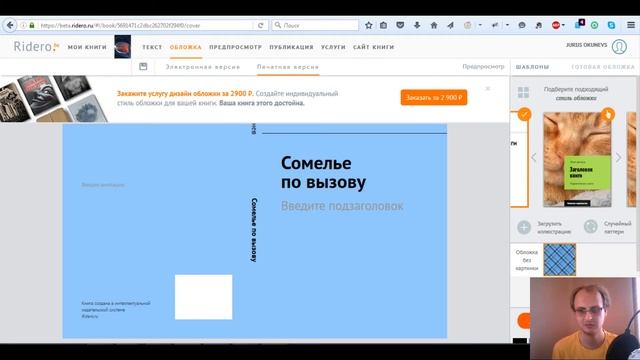Viewport: 640px width, 360px height.
Task: Switch to Электронная версия cover
Action: [x=203, y=67]
